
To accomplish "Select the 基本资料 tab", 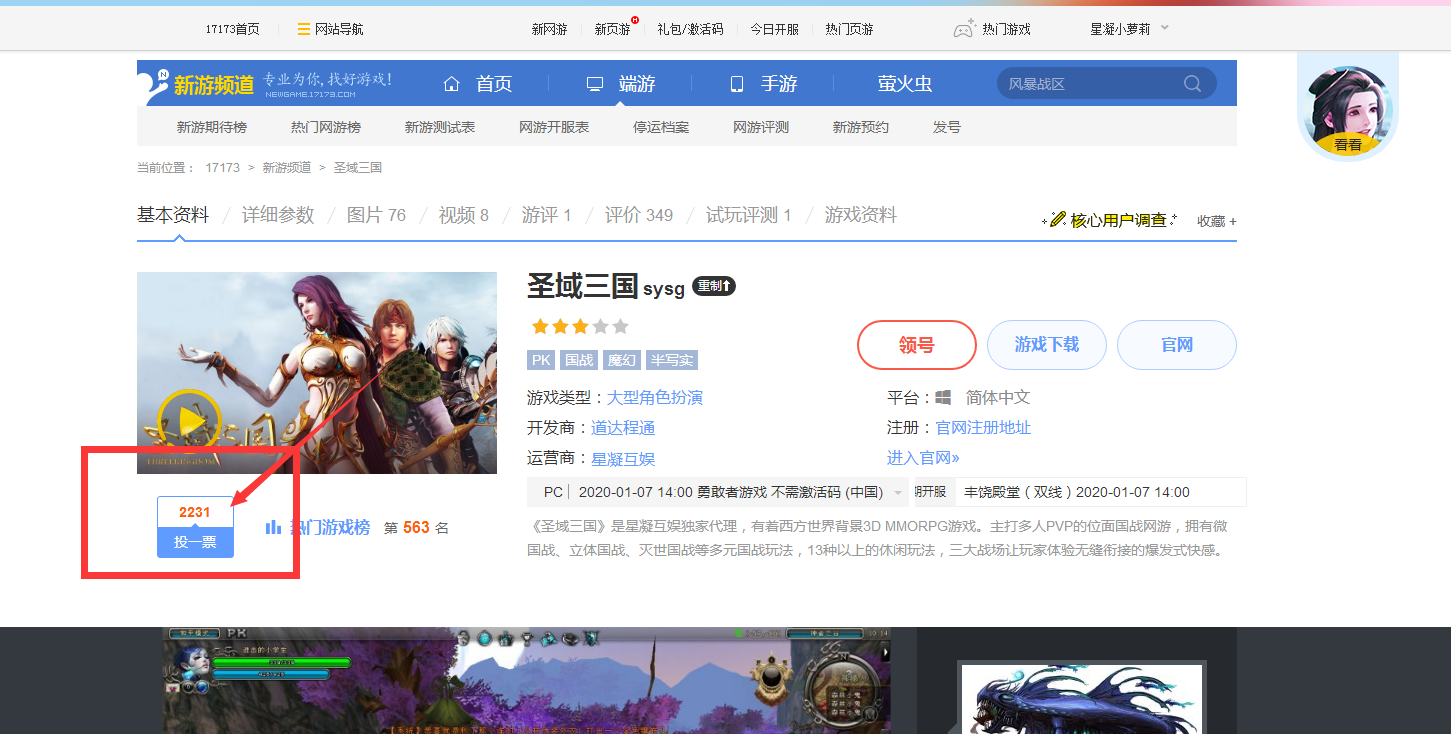I will 173,215.
